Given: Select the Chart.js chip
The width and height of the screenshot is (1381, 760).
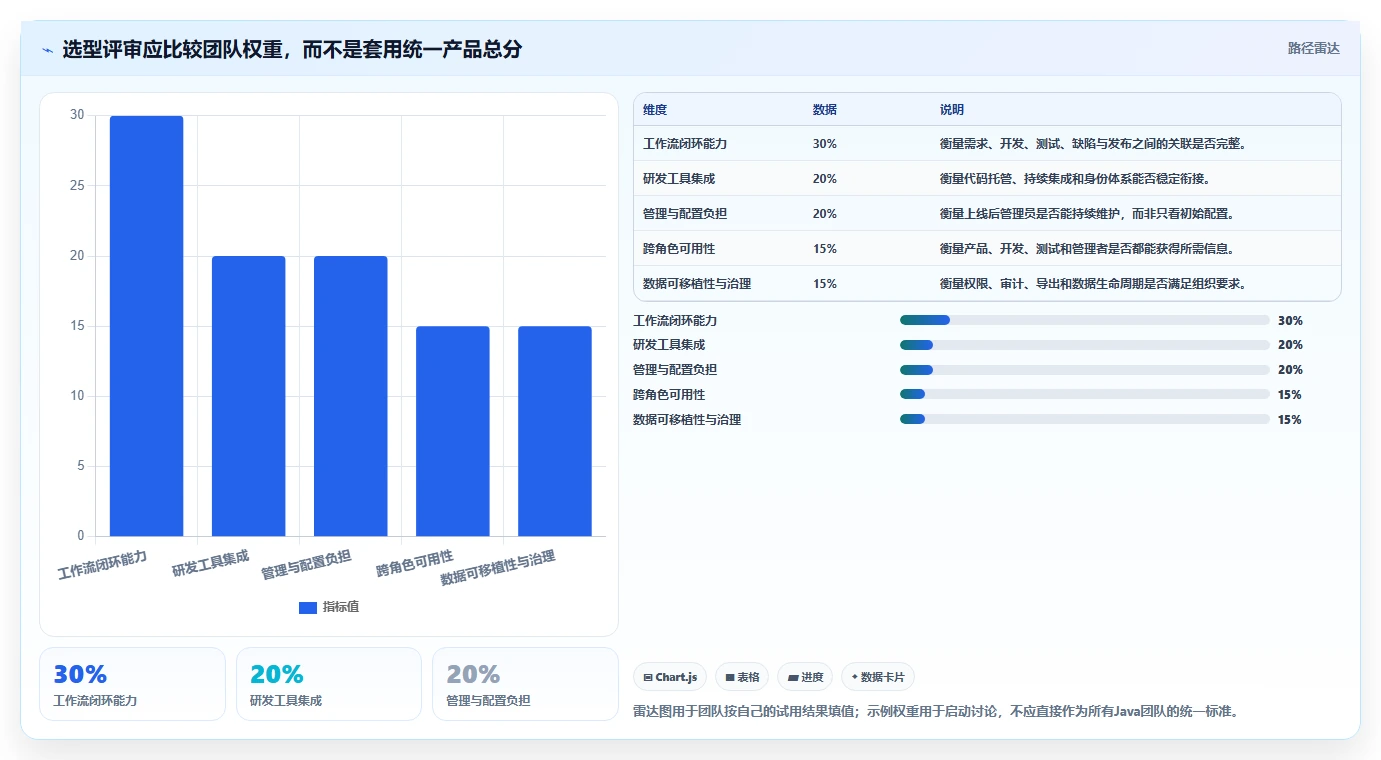Looking at the screenshot, I should click(670, 677).
